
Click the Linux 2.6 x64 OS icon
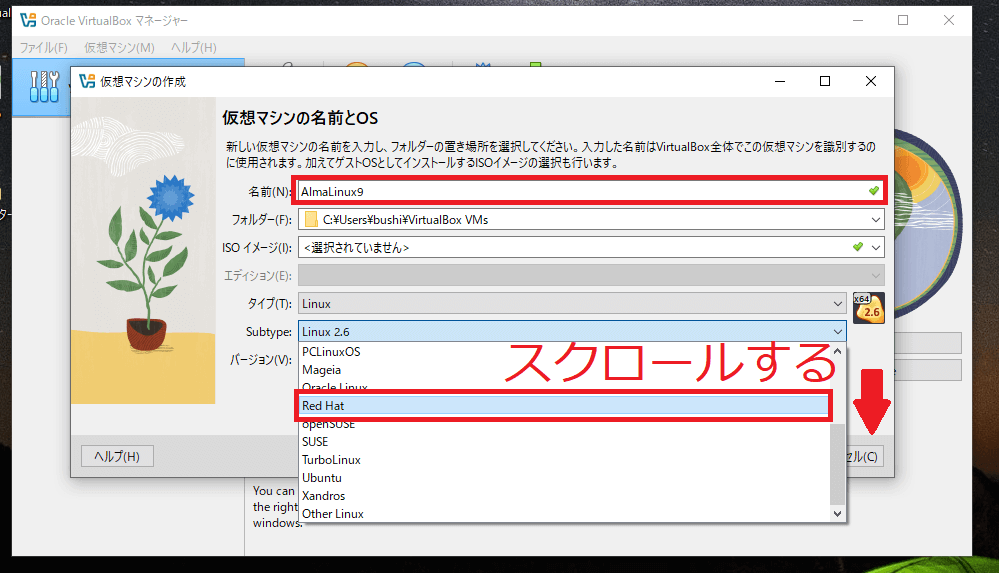869,308
